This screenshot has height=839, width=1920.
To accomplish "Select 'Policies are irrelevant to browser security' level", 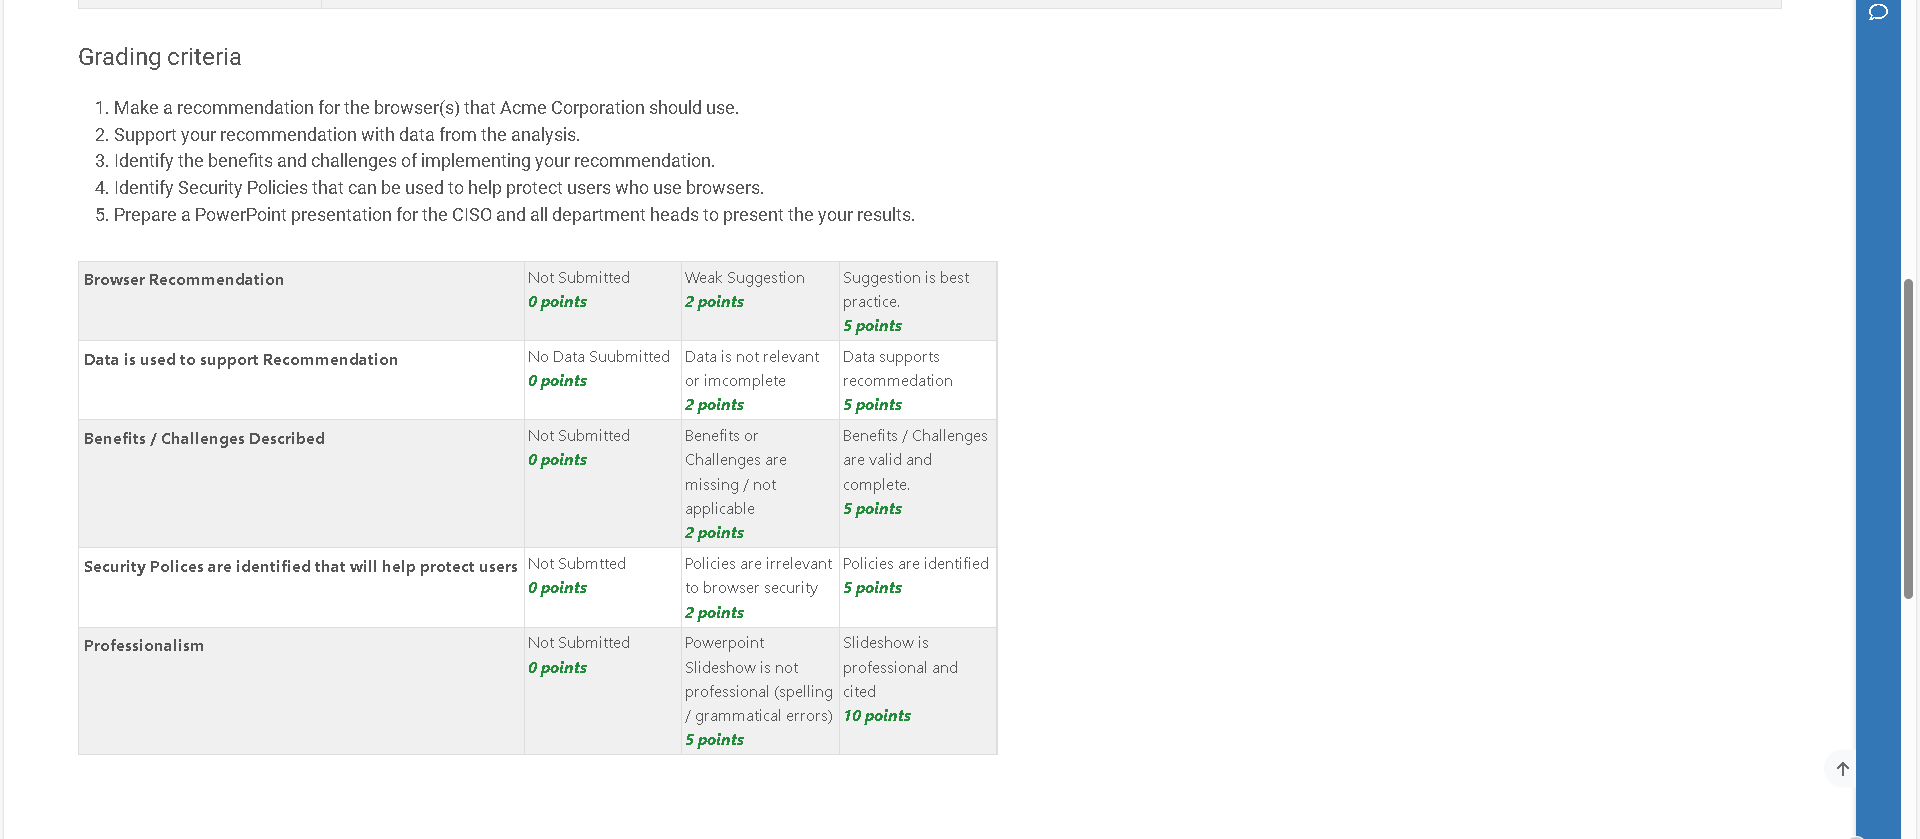I will coord(760,587).
